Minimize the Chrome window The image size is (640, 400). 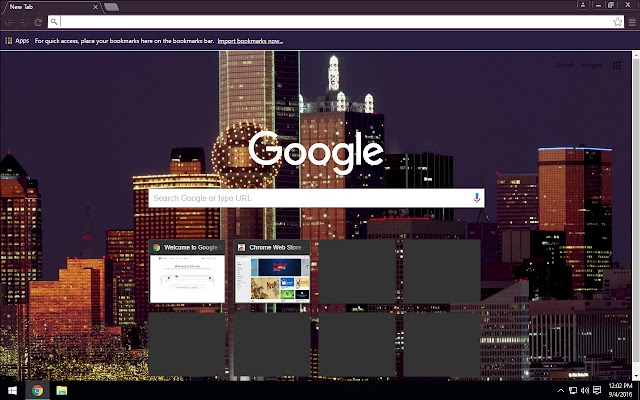pos(598,5)
